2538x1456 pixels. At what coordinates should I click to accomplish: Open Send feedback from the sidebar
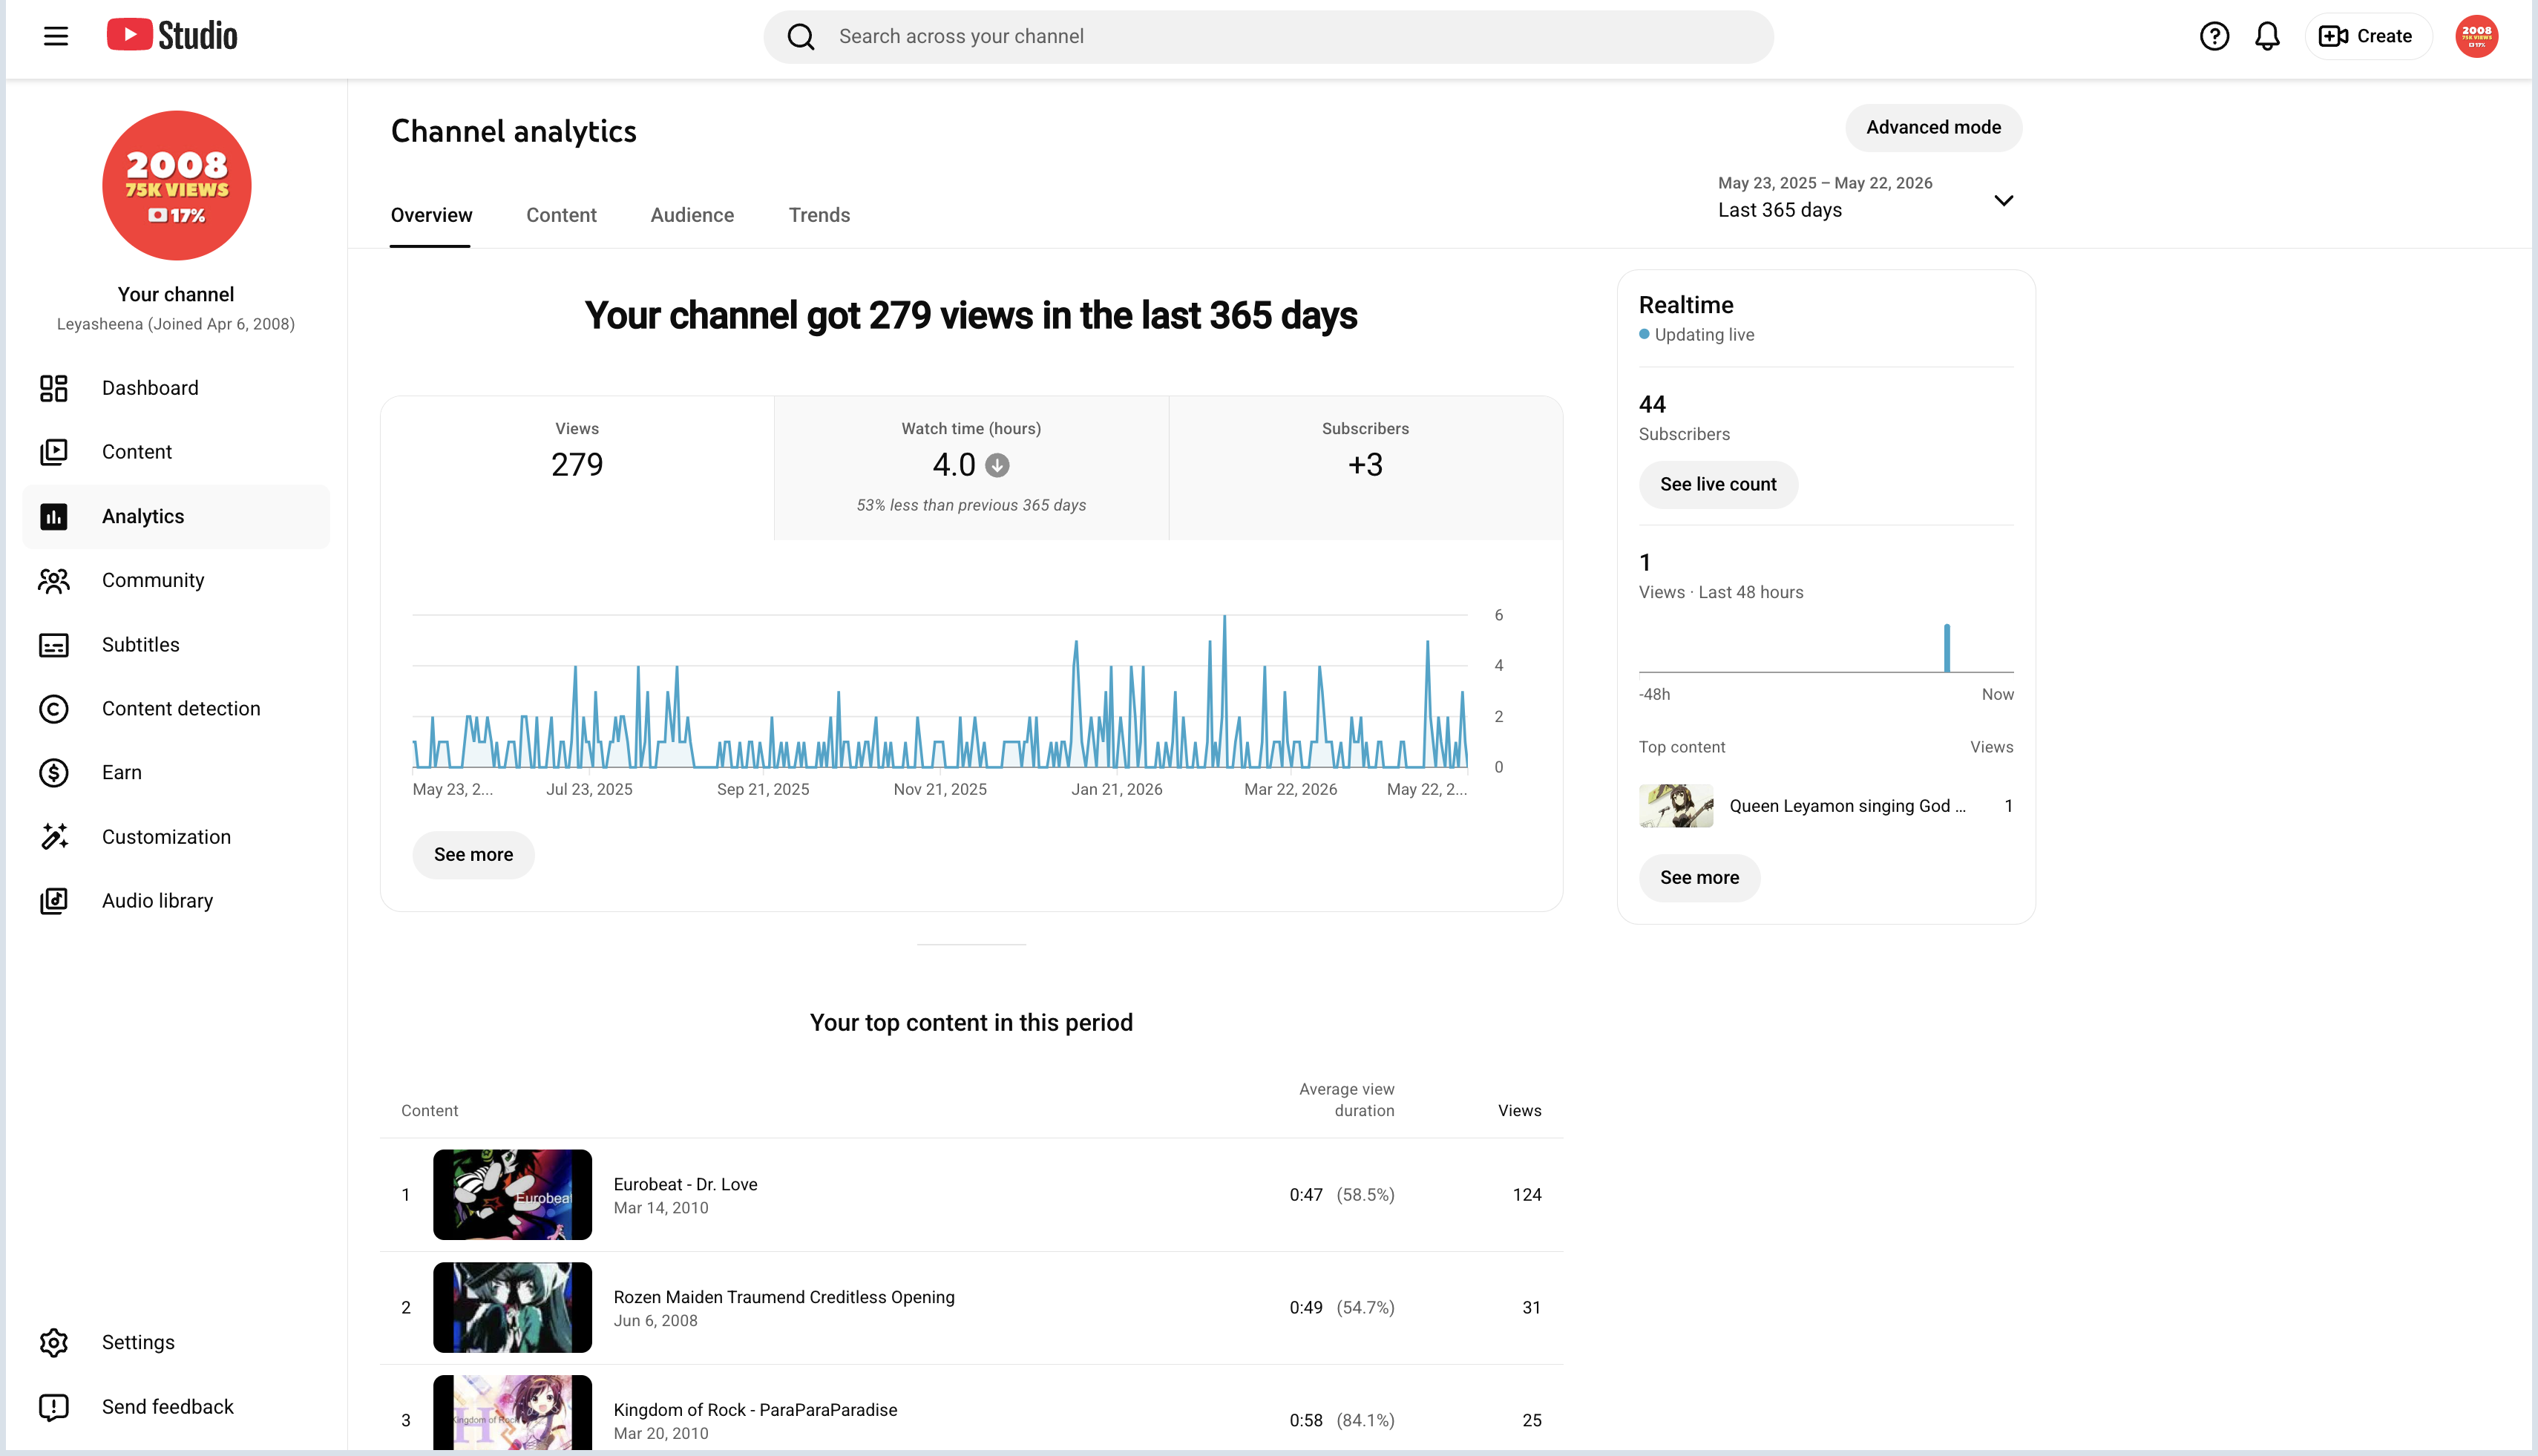(x=176, y=1407)
